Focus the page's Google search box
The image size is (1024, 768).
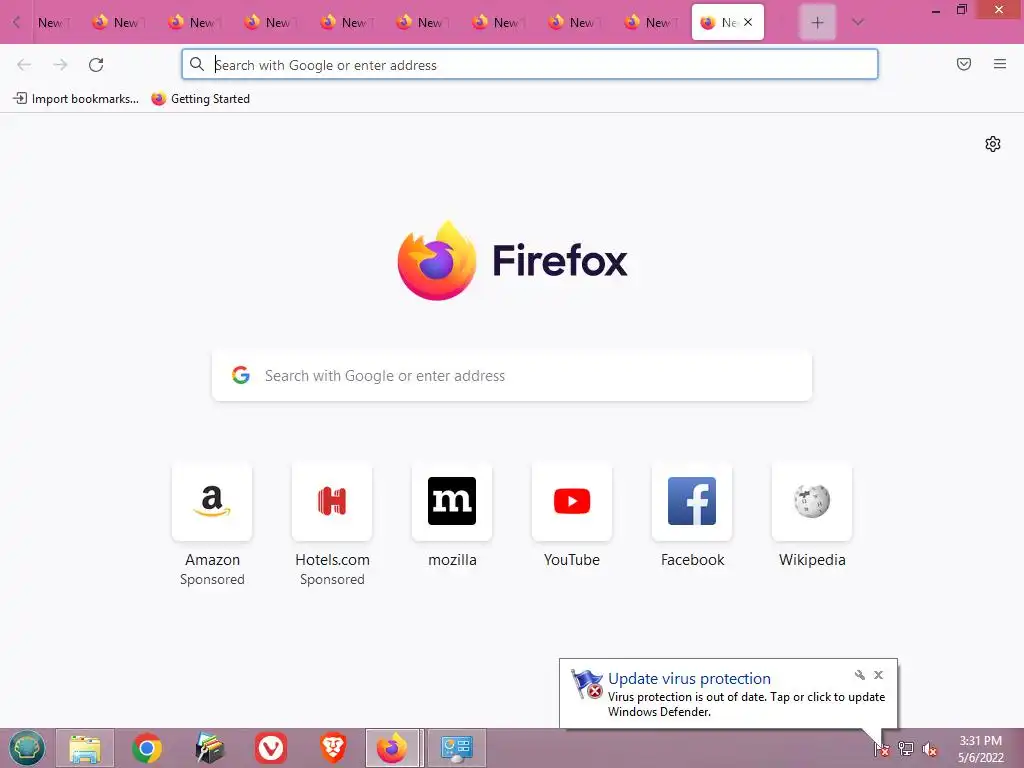(x=511, y=376)
